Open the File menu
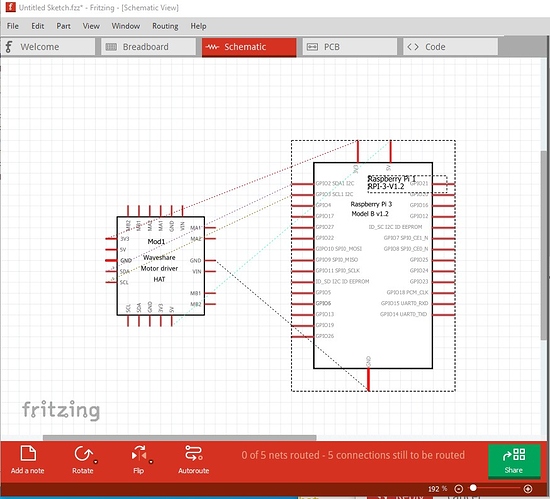The image size is (550, 499). [13, 26]
